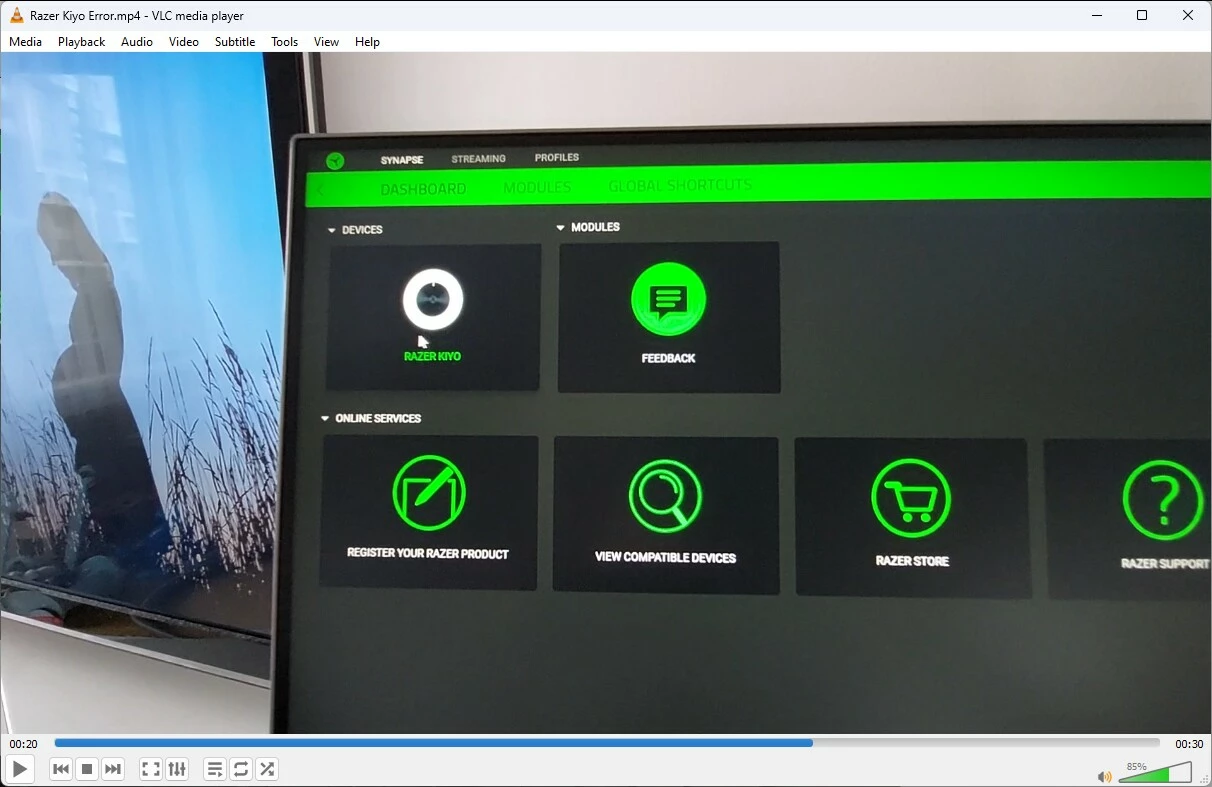
Task: Open the Media menu
Action: [x=26, y=42]
